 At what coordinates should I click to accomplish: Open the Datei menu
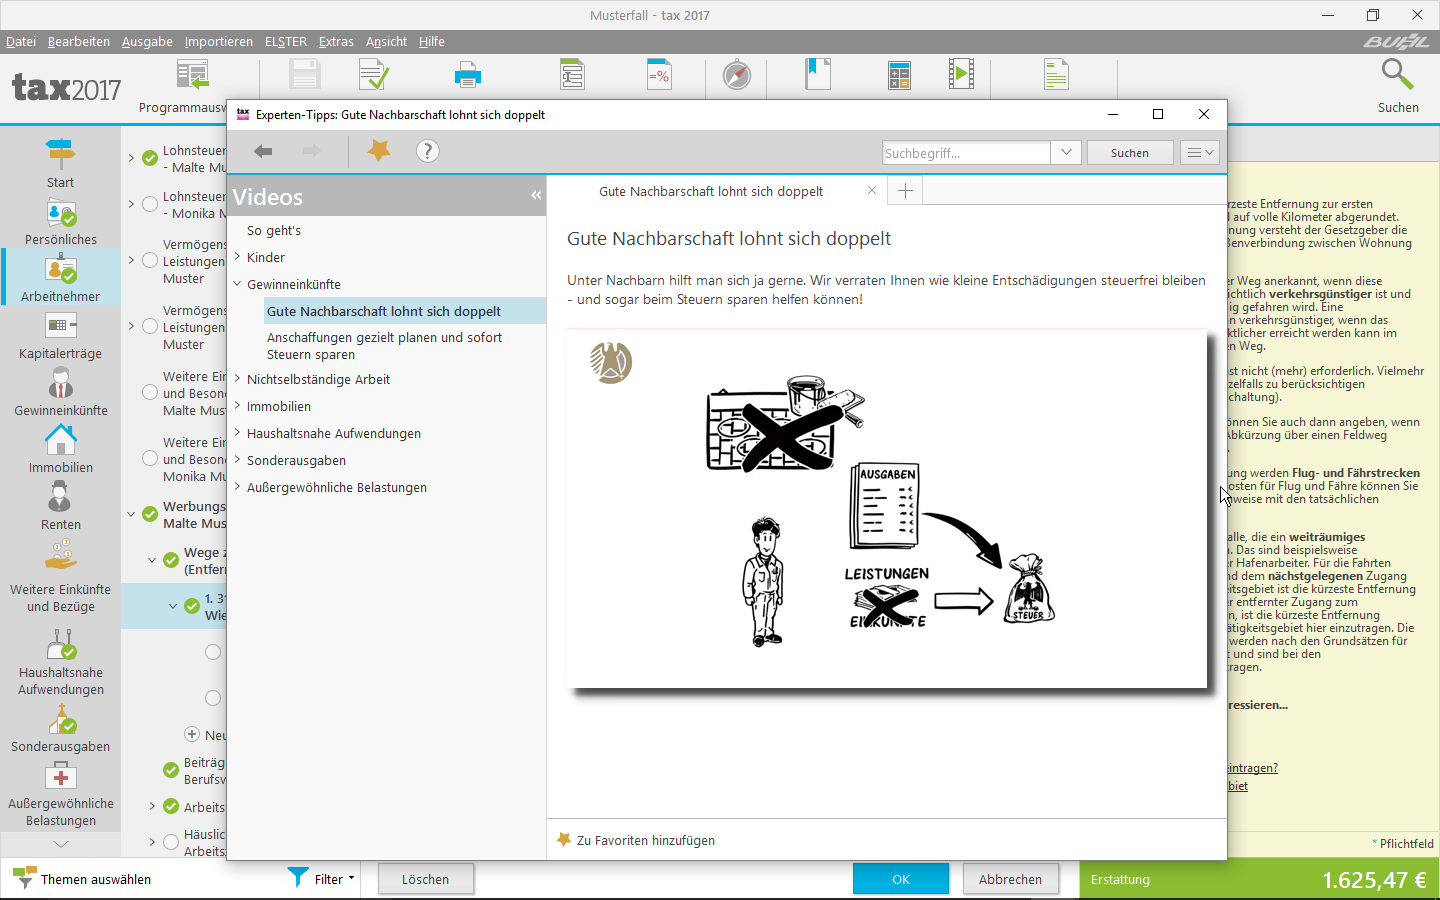(21, 41)
